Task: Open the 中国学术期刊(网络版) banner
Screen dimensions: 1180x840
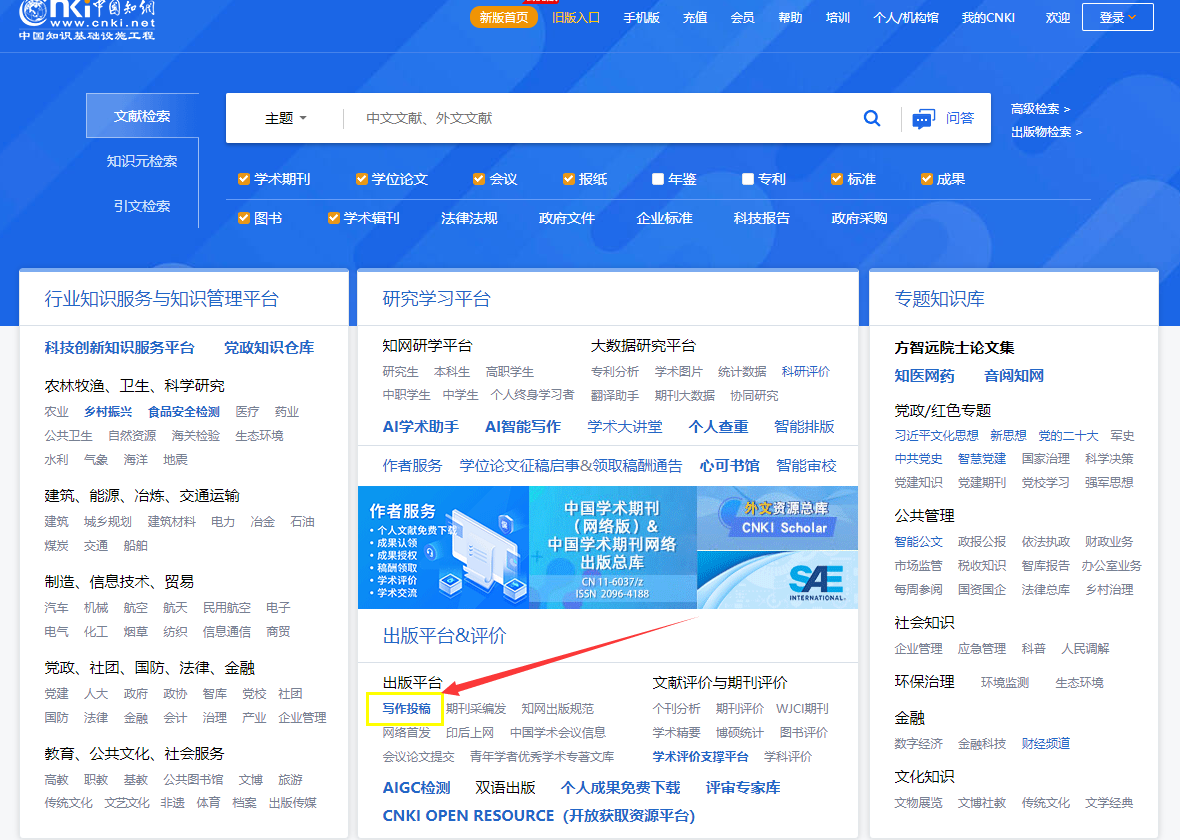Action: pyautogui.click(x=613, y=547)
